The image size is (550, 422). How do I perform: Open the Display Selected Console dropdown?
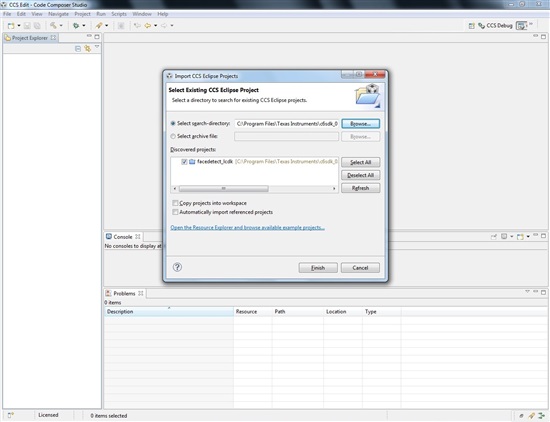(512, 237)
